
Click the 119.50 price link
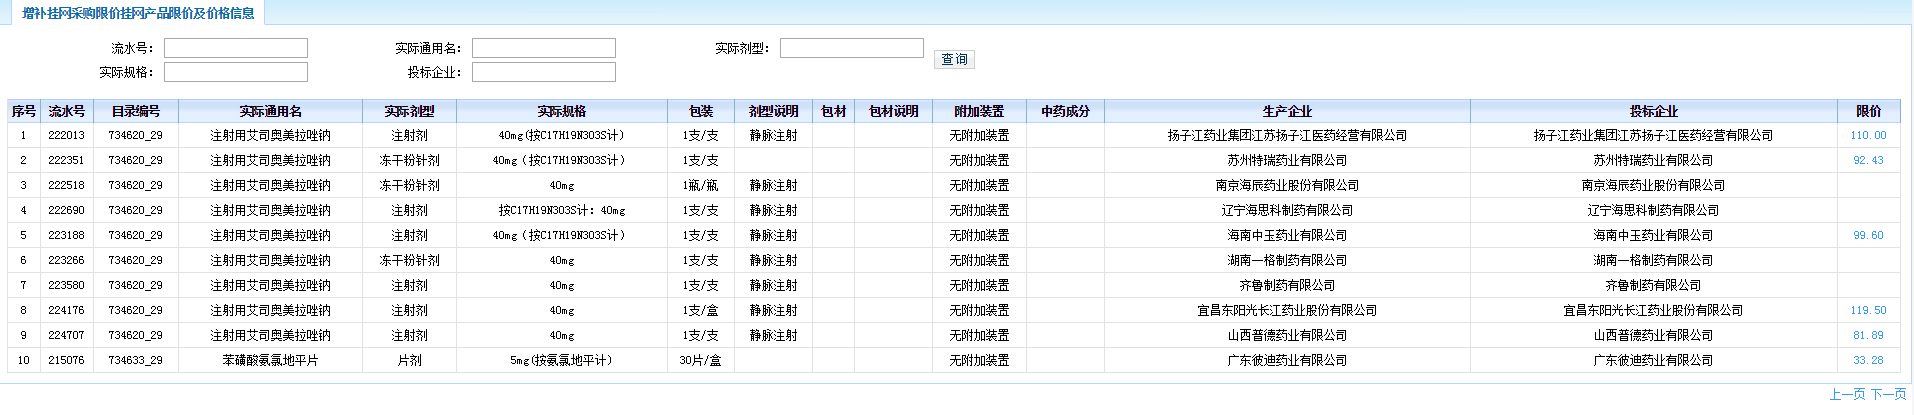pos(1868,310)
